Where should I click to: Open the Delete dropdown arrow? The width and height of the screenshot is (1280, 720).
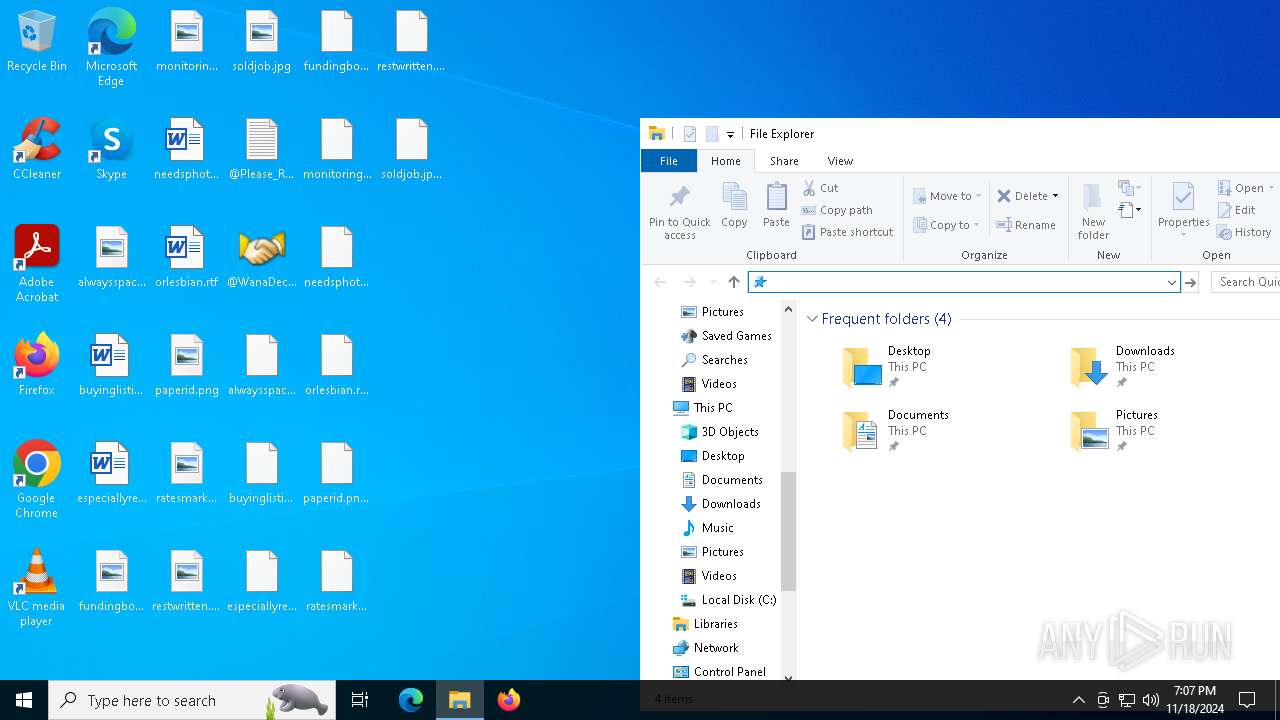coord(1055,196)
